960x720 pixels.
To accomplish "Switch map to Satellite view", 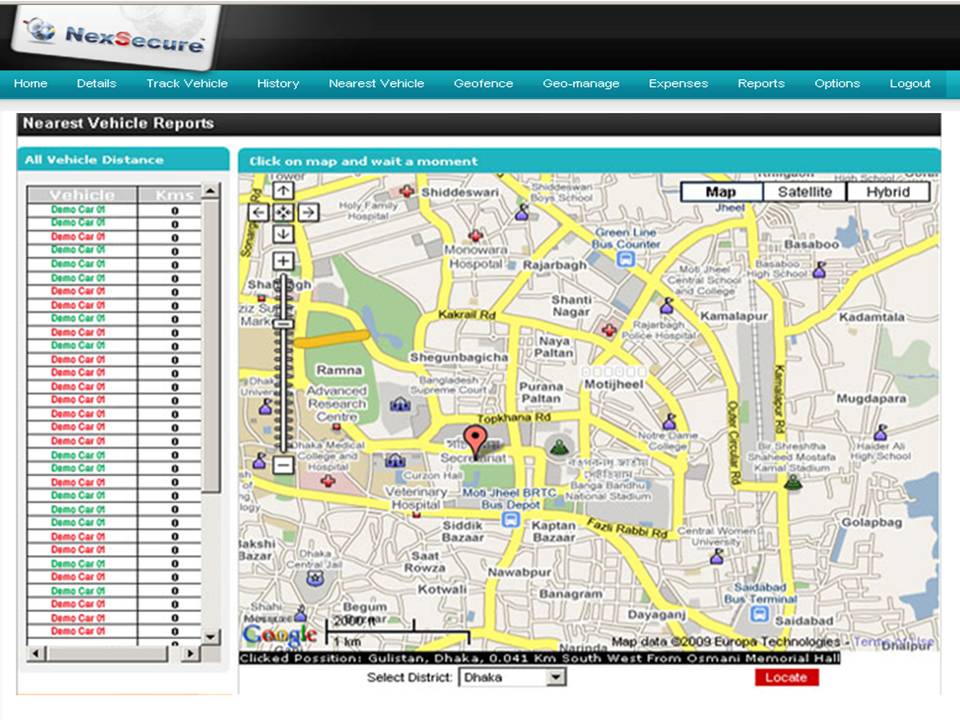I will point(804,192).
